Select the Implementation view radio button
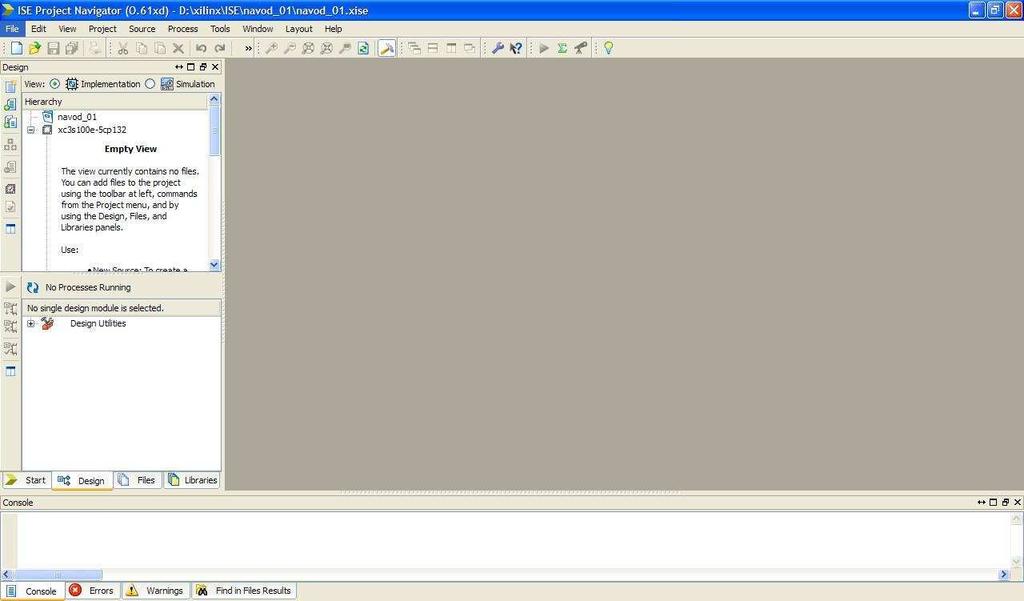The image size is (1024, 601). [x=55, y=84]
